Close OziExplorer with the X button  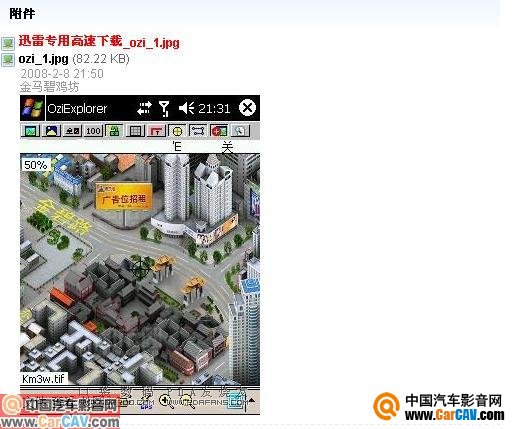(x=247, y=108)
